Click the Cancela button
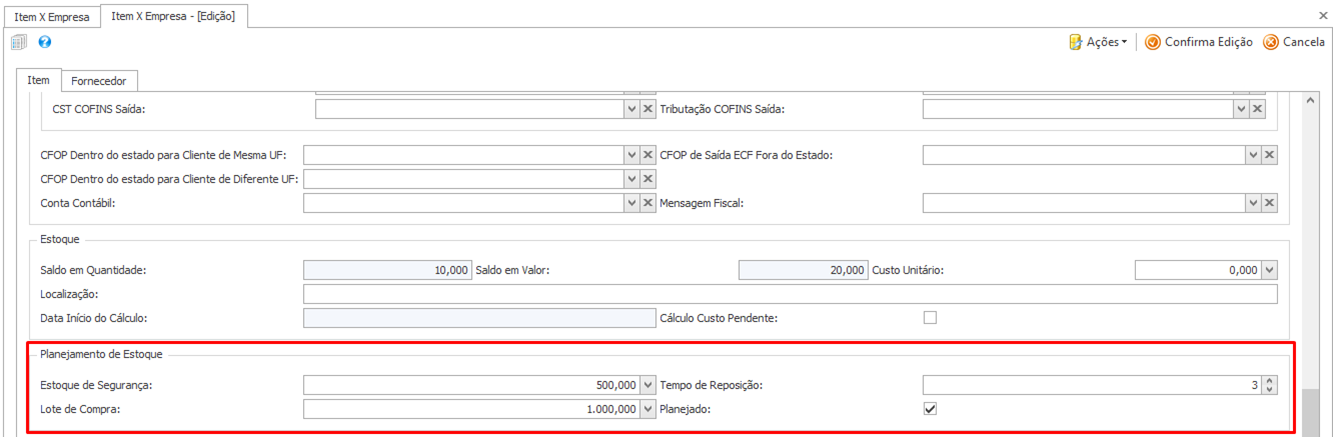This screenshot has width=1334, height=438. click(1294, 42)
